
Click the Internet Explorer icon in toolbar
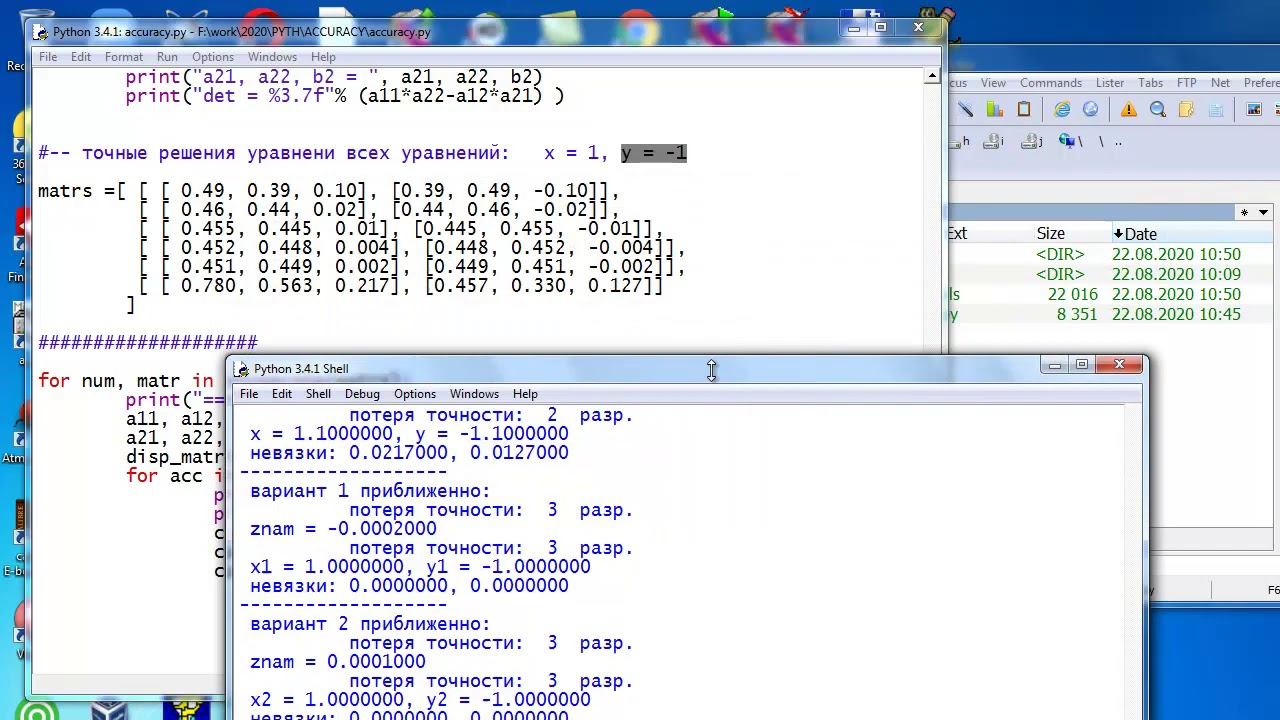coord(1062,110)
